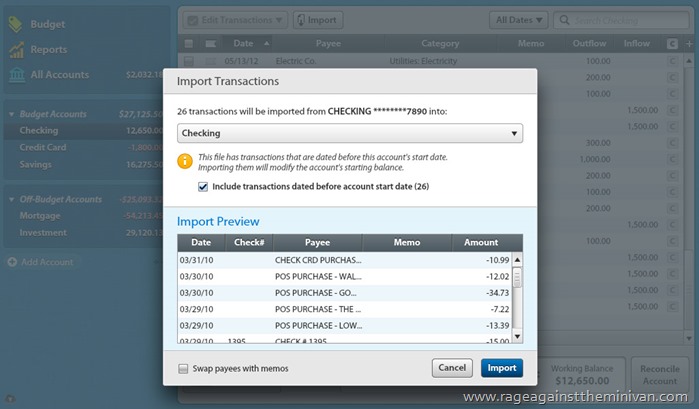Viewport: 699px width, 409px height.
Task: Click the preview Amount column header
Action: pyautogui.click(x=481, y=243)
